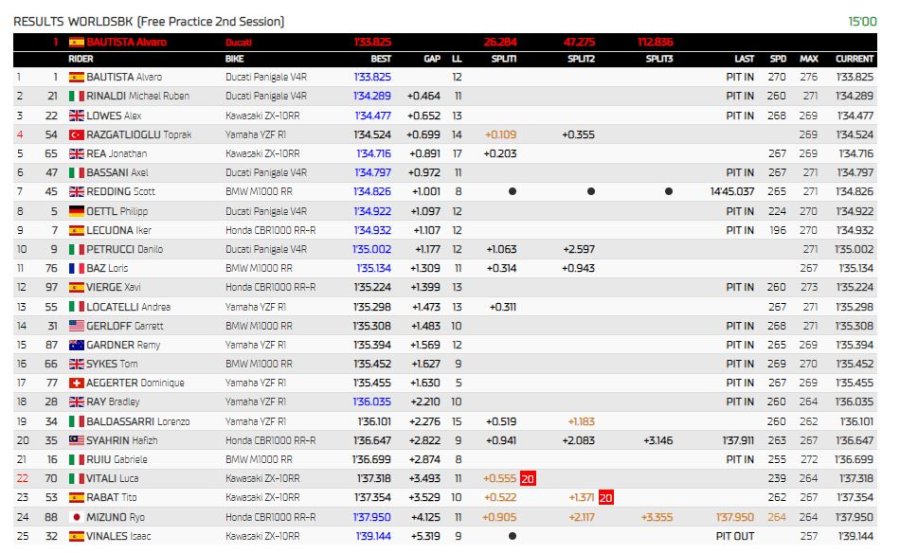Click the Spanish flag beside RABAT Tito
This screenshot has width=900, height=553.
(76, 497)
